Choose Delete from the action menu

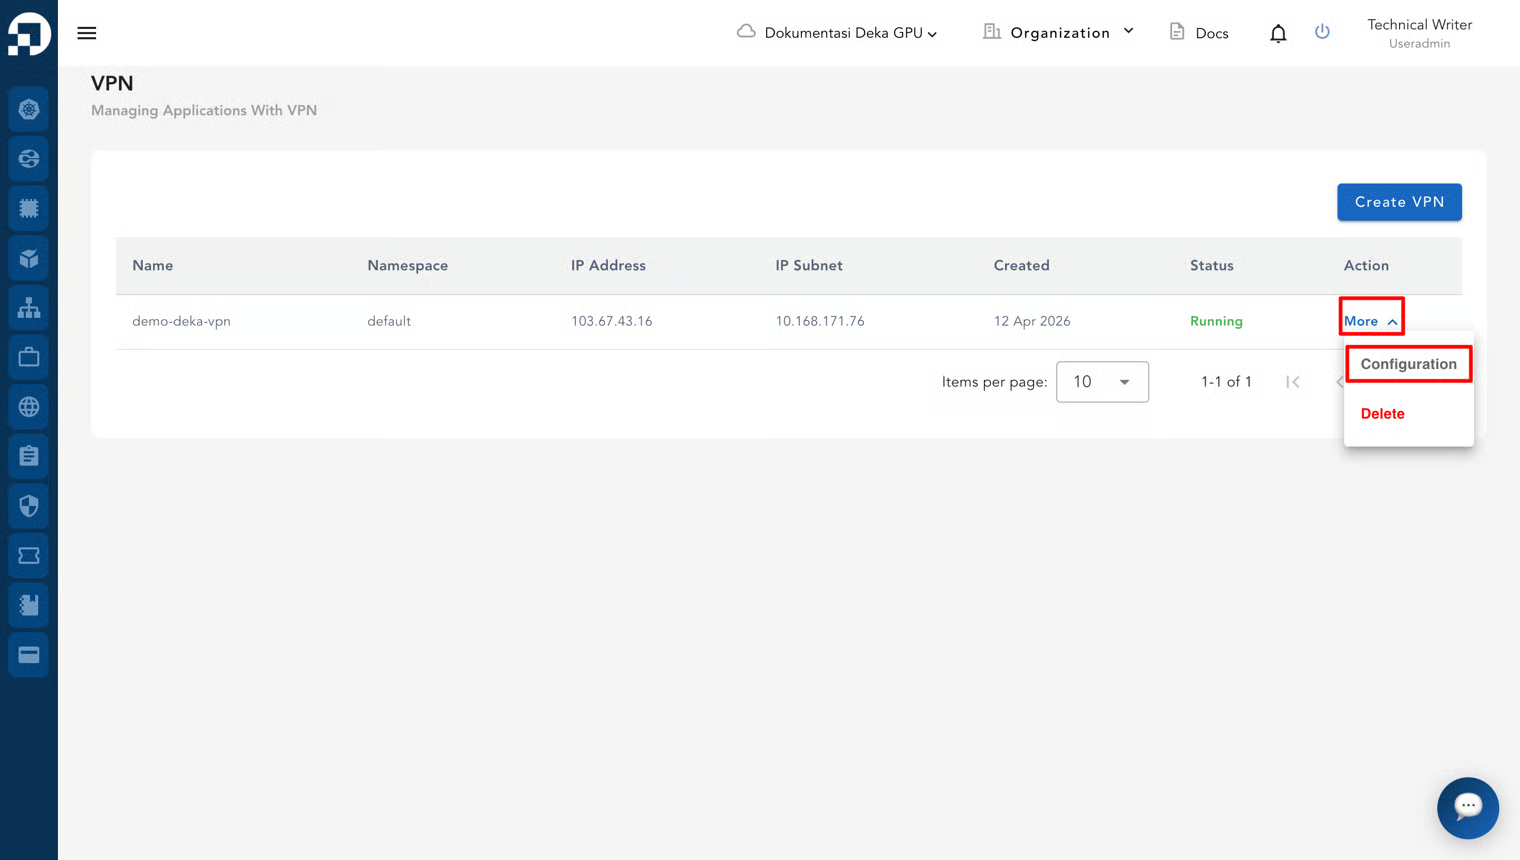(x=1382, y=414)
